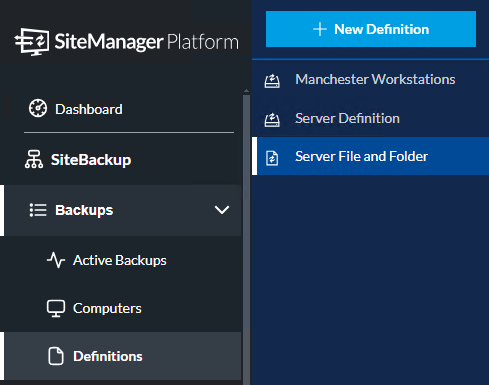
Task: Create a New Definition
Action: pos(371,29)
